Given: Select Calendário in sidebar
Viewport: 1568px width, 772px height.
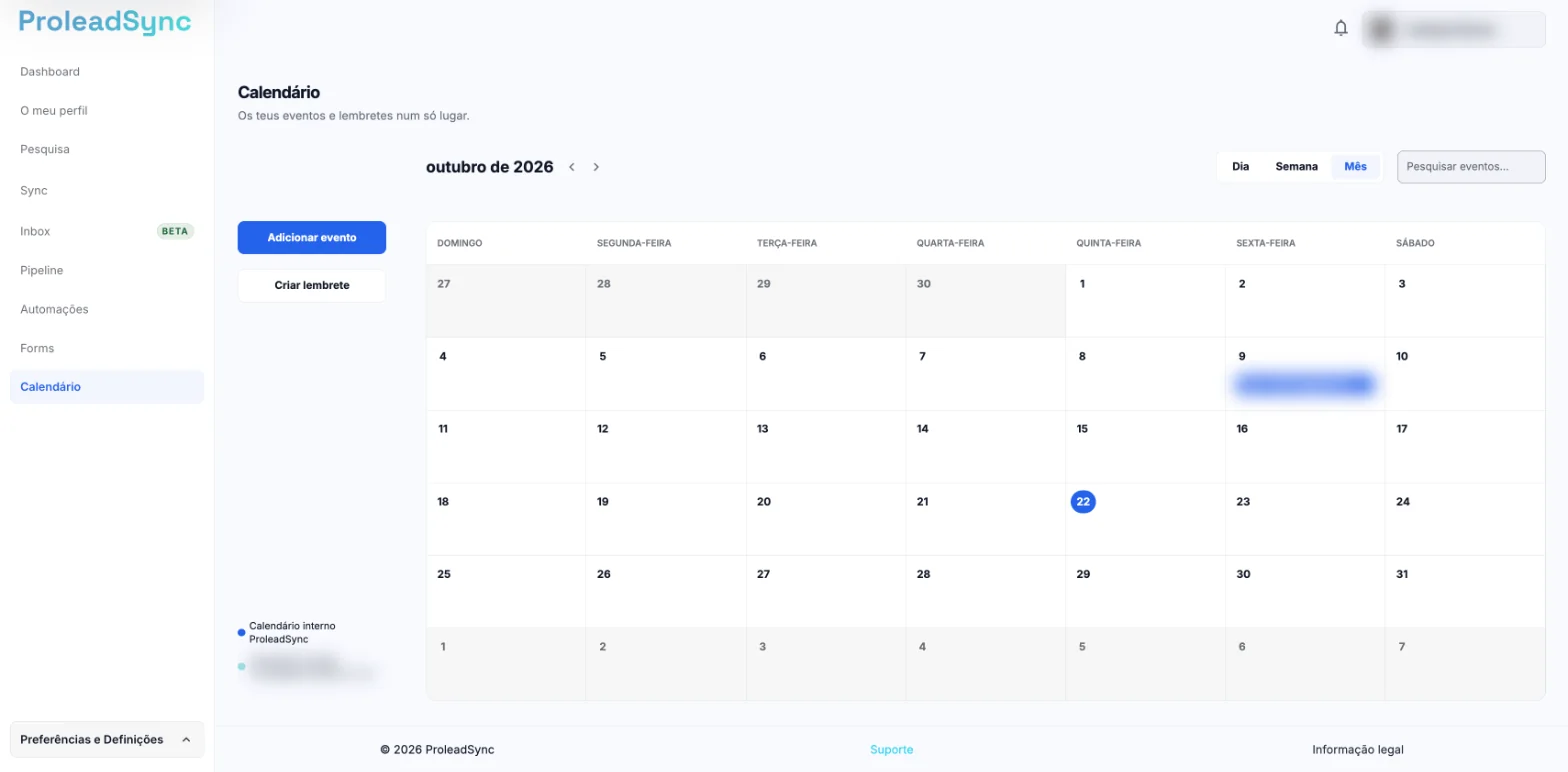Looking at the screenshot, I should click(107, 387).
